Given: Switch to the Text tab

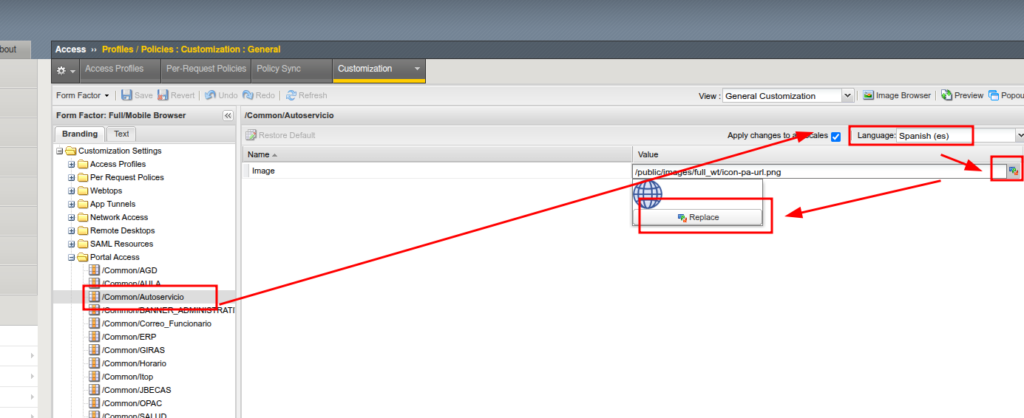Looking at the screenshot, I should pyautogui.click(x=121, y=133).
